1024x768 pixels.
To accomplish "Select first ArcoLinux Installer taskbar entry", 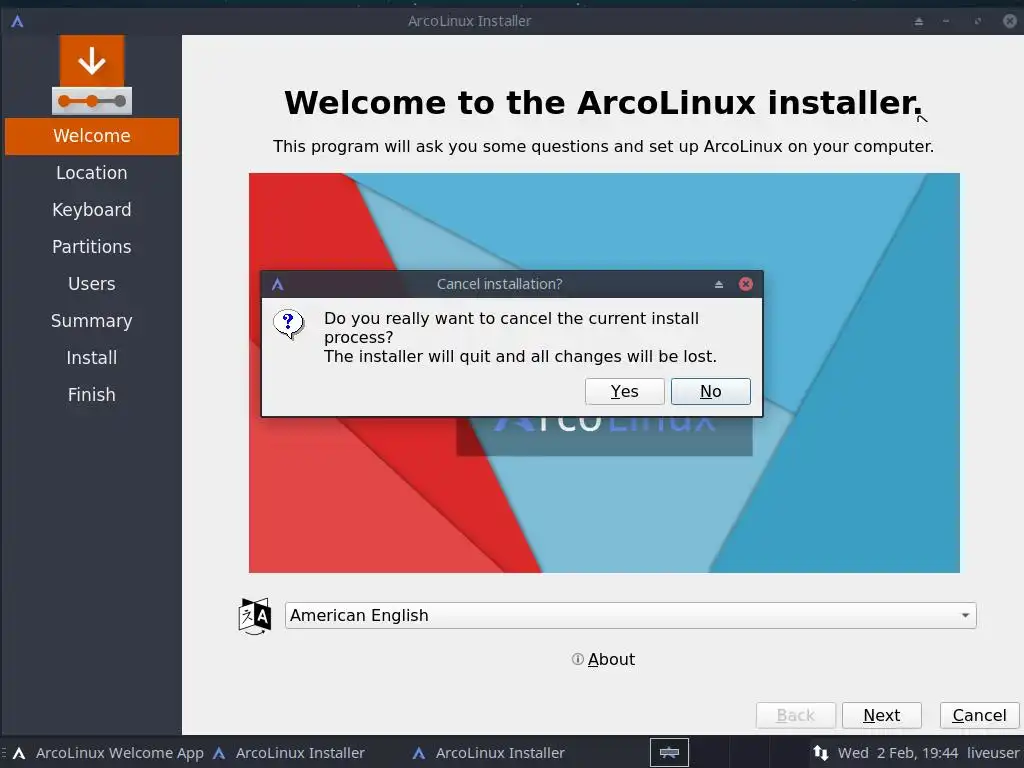I will [x=289, y=753].
